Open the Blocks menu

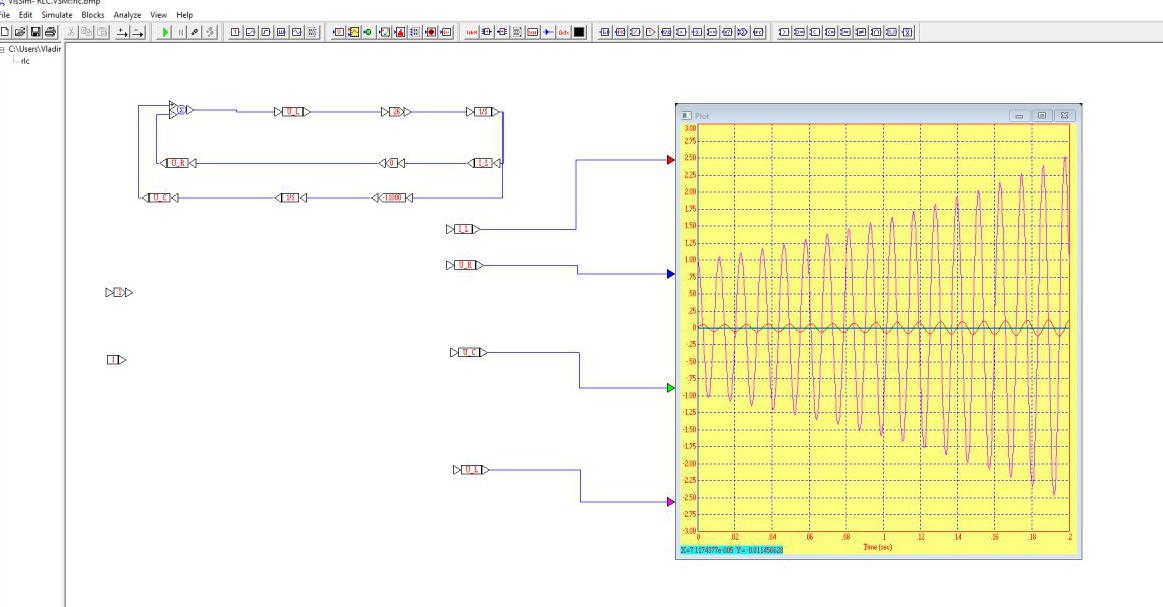tap(93, 15)
